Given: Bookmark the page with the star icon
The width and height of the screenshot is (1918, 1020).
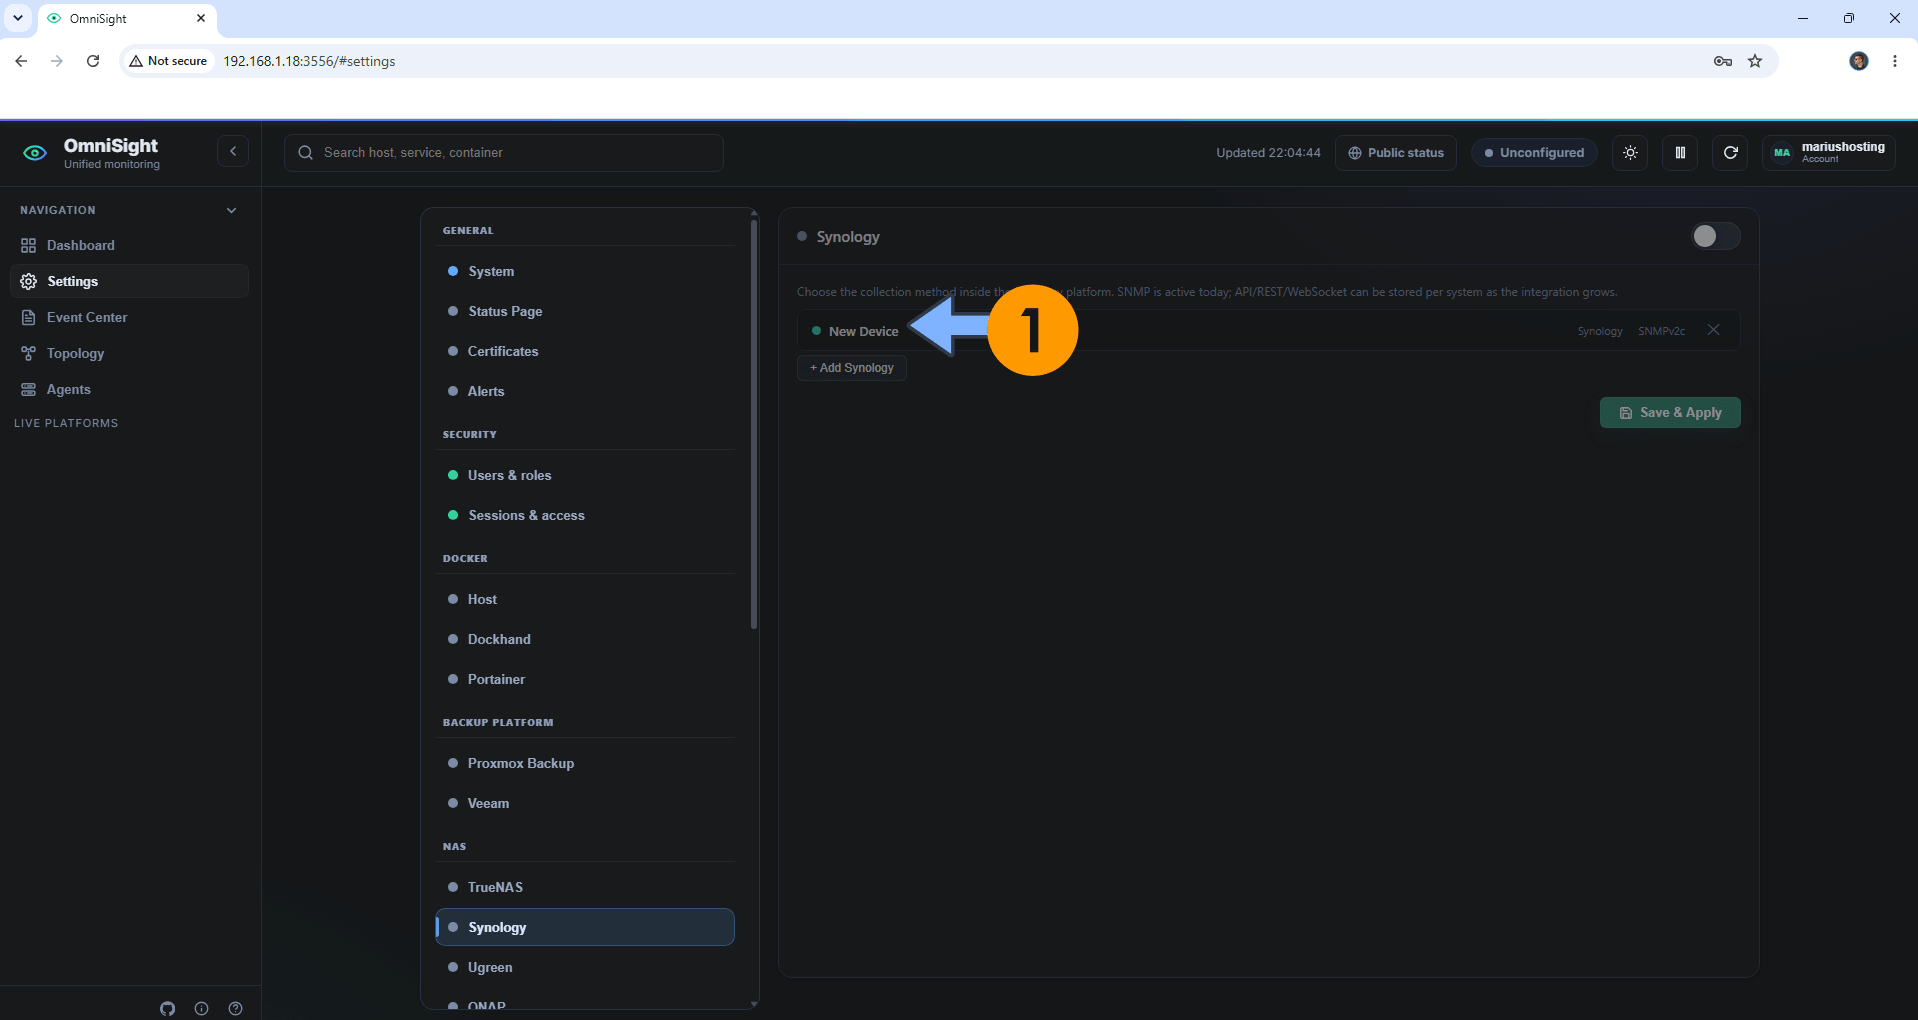Looking at the screenshot, I should coord(1755,61).
